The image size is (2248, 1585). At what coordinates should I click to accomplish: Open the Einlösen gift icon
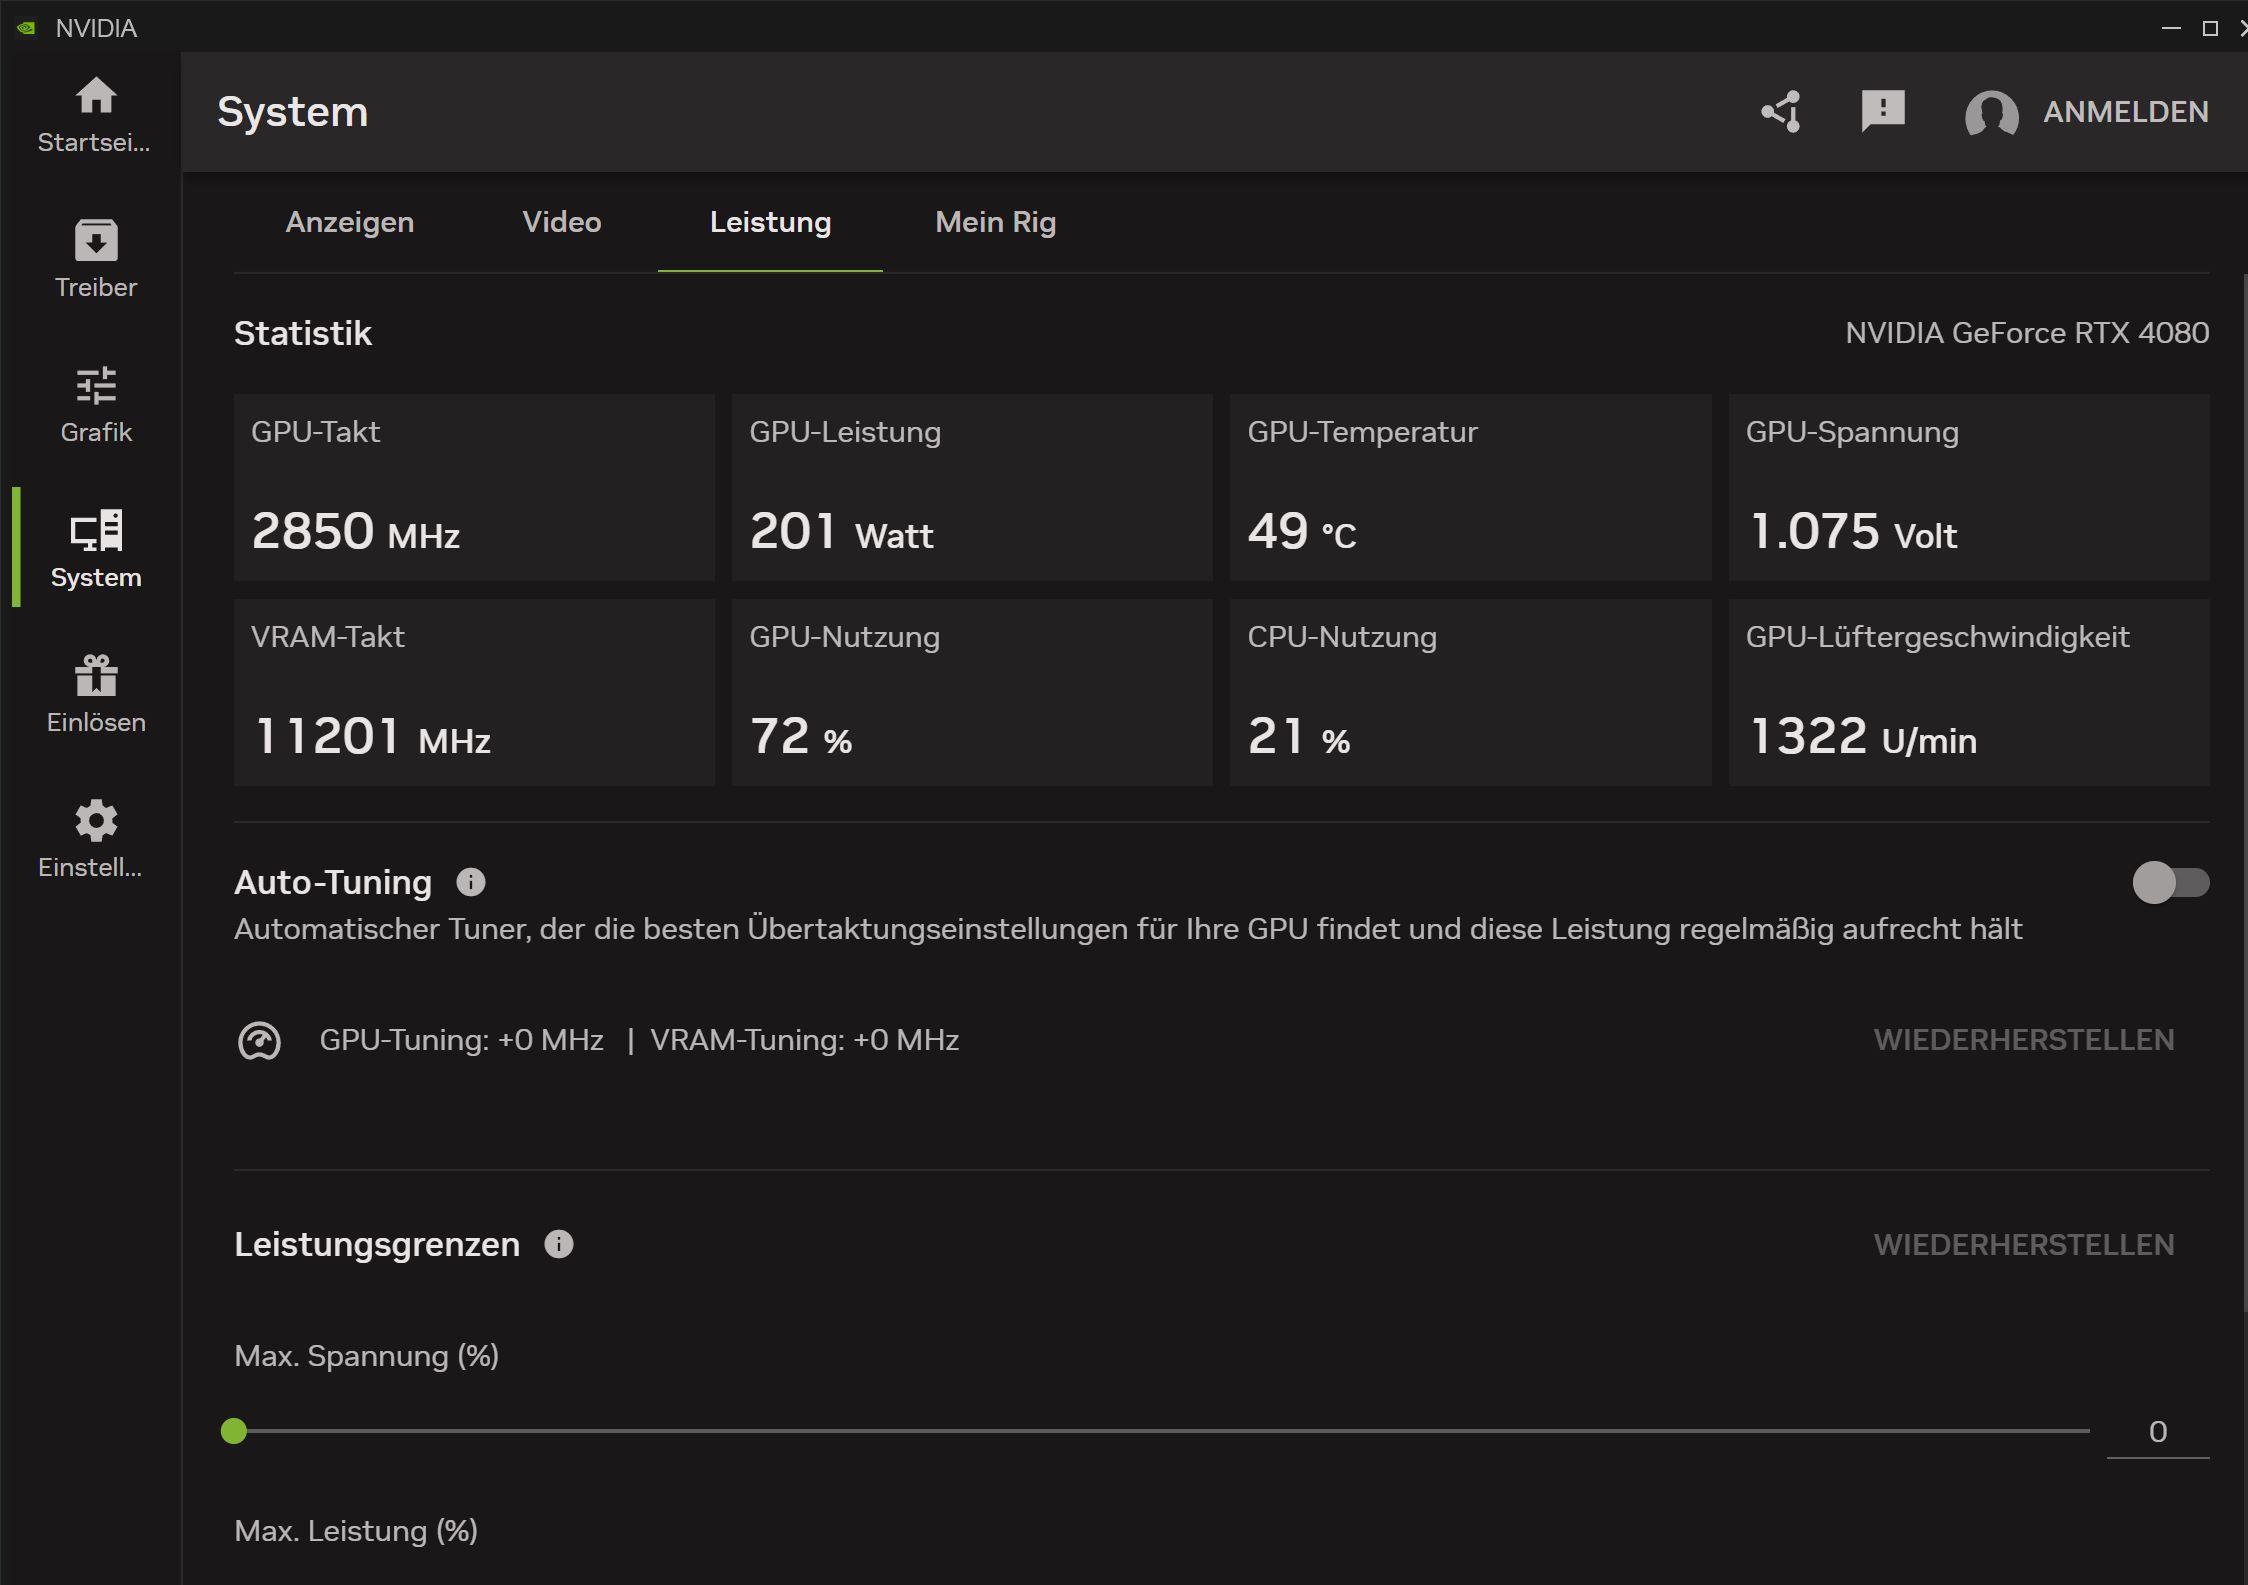(x=96, y=676)
